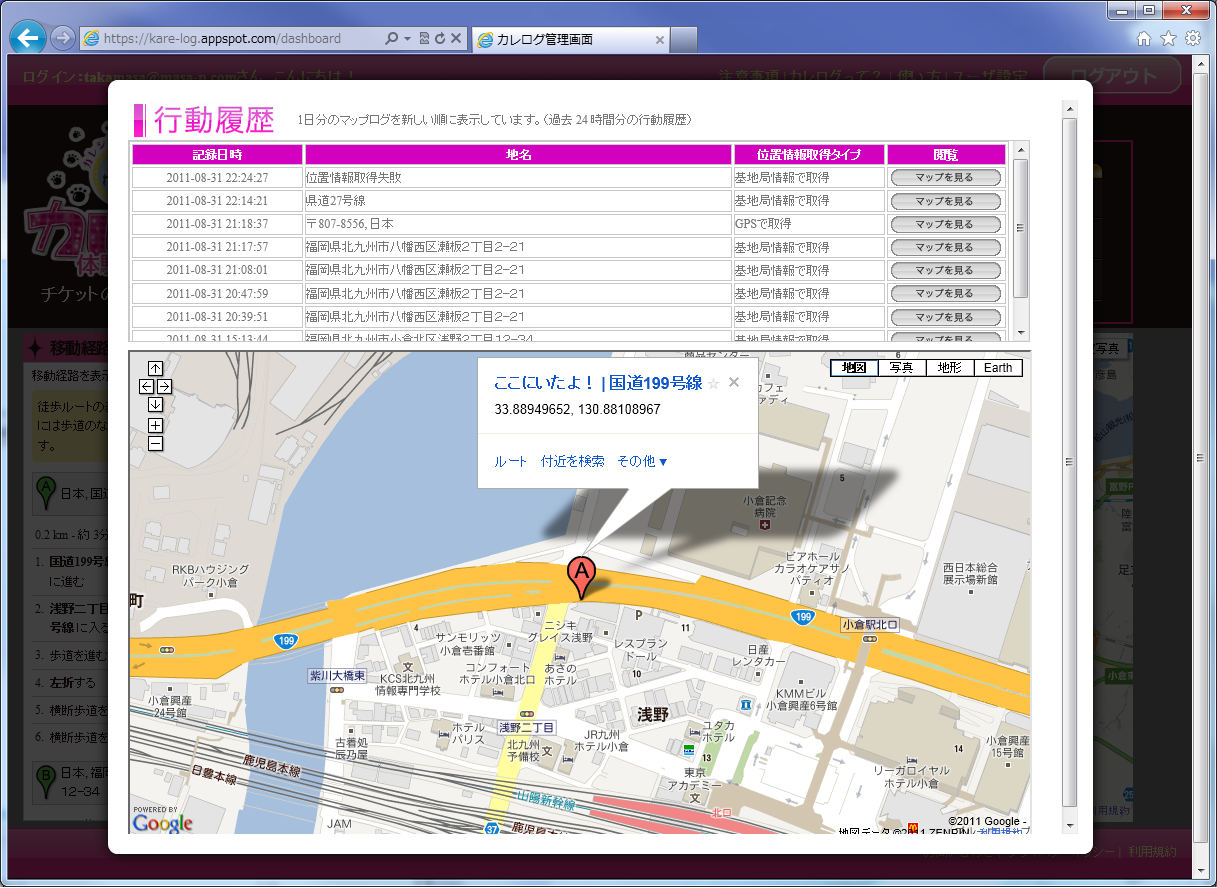
Task: Refresh the page in browser address bar
Action: (x=439, y=39)
